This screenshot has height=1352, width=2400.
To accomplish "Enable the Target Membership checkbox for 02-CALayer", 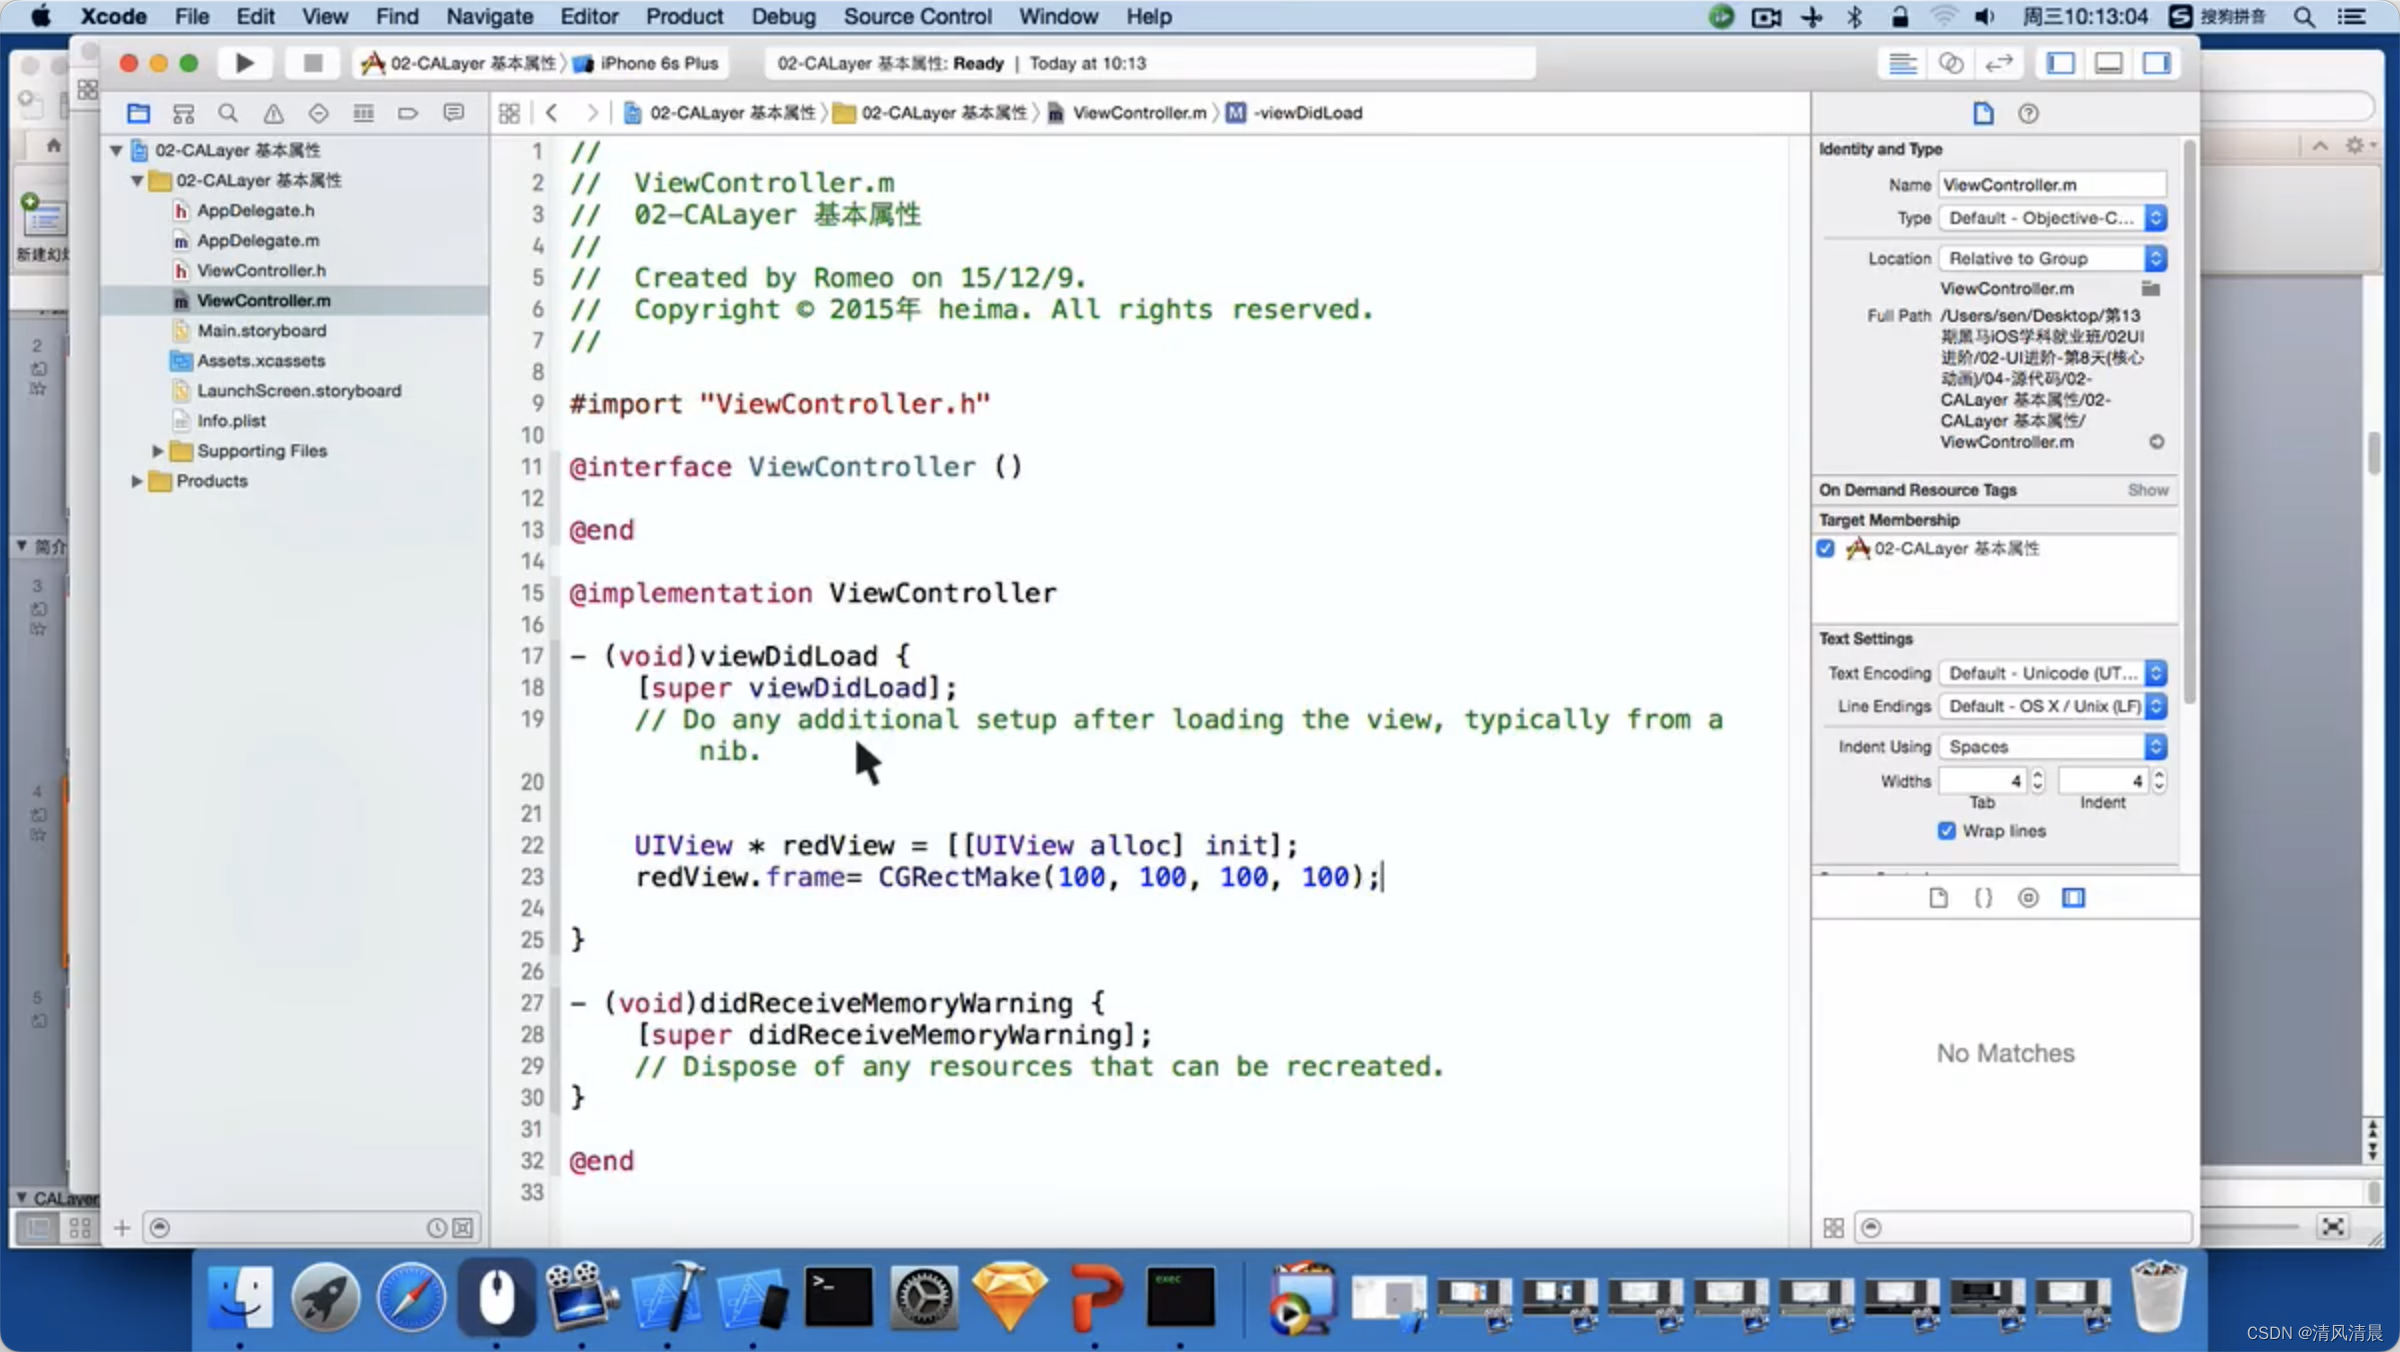I will pyautogui.click(x=1828, y=547).
